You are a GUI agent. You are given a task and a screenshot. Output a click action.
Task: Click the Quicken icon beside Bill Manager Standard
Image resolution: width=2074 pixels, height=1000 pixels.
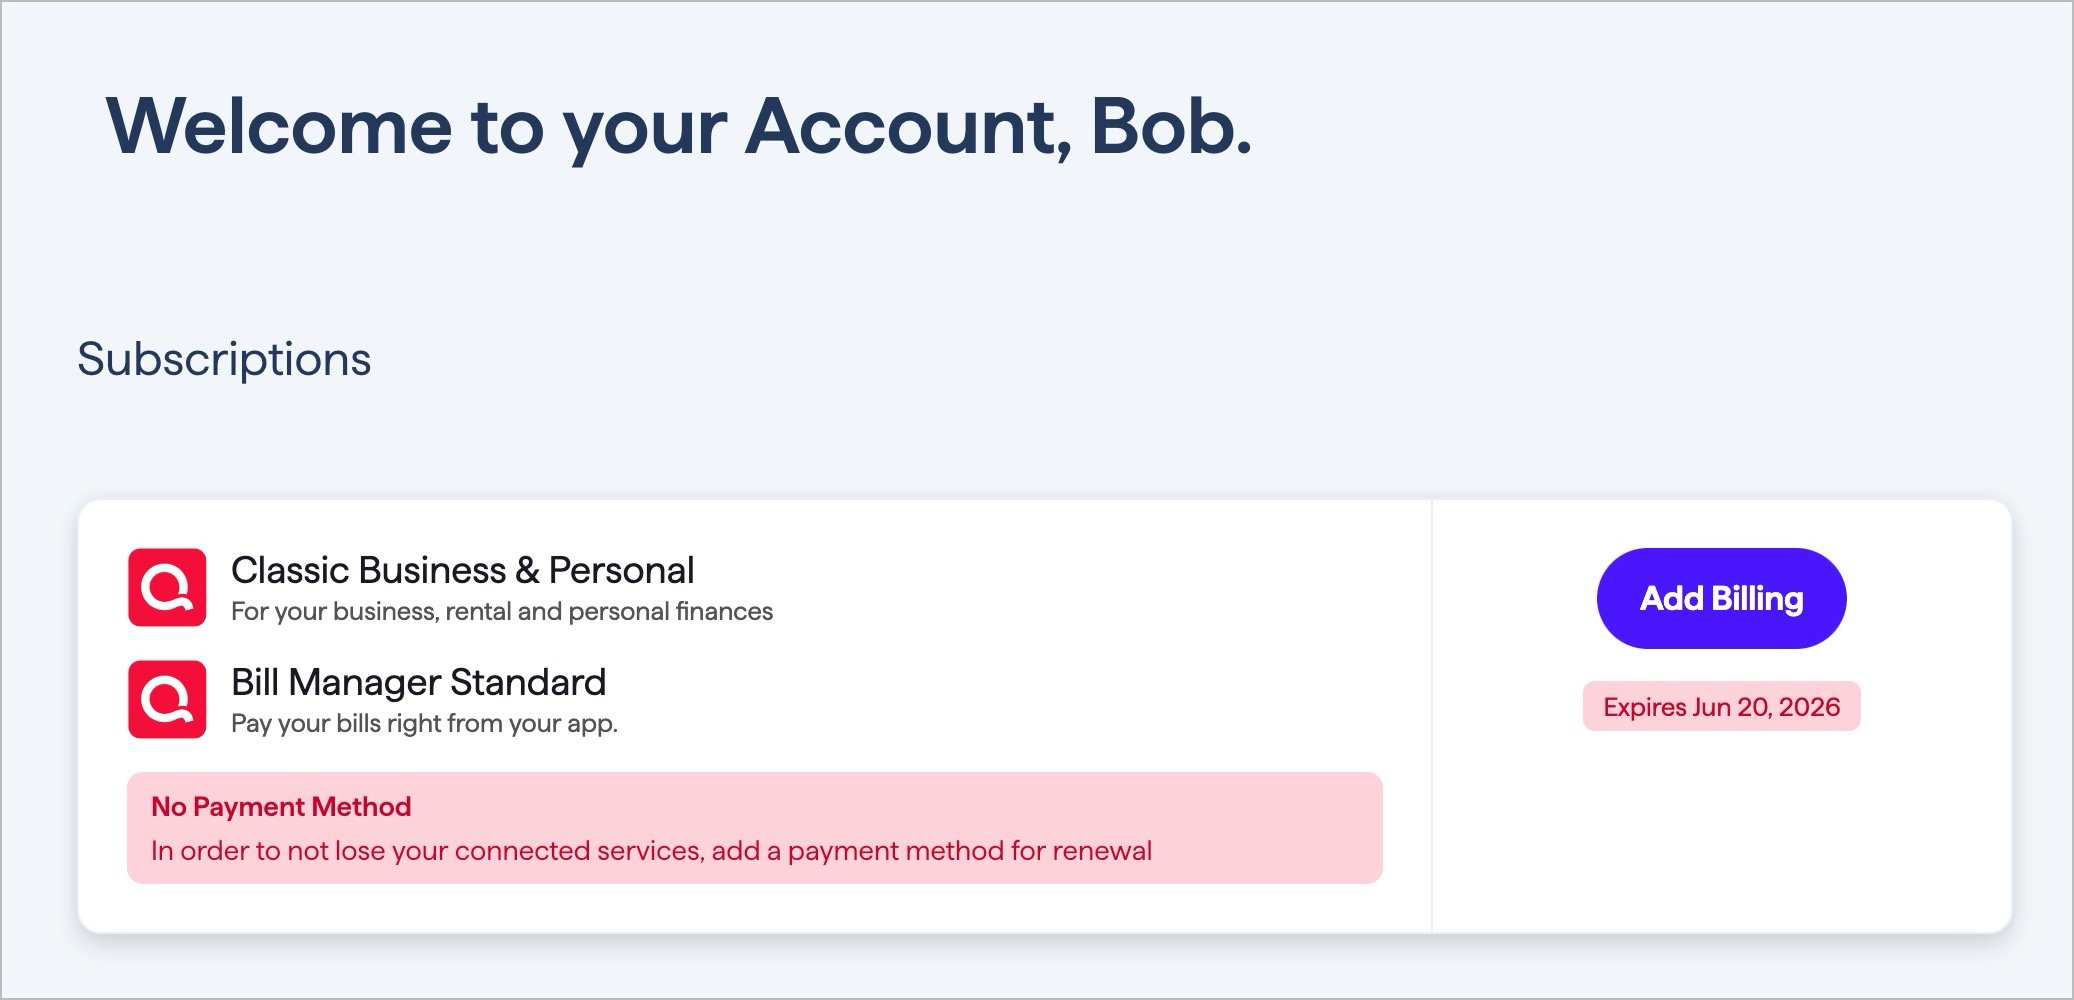(167, 699)
